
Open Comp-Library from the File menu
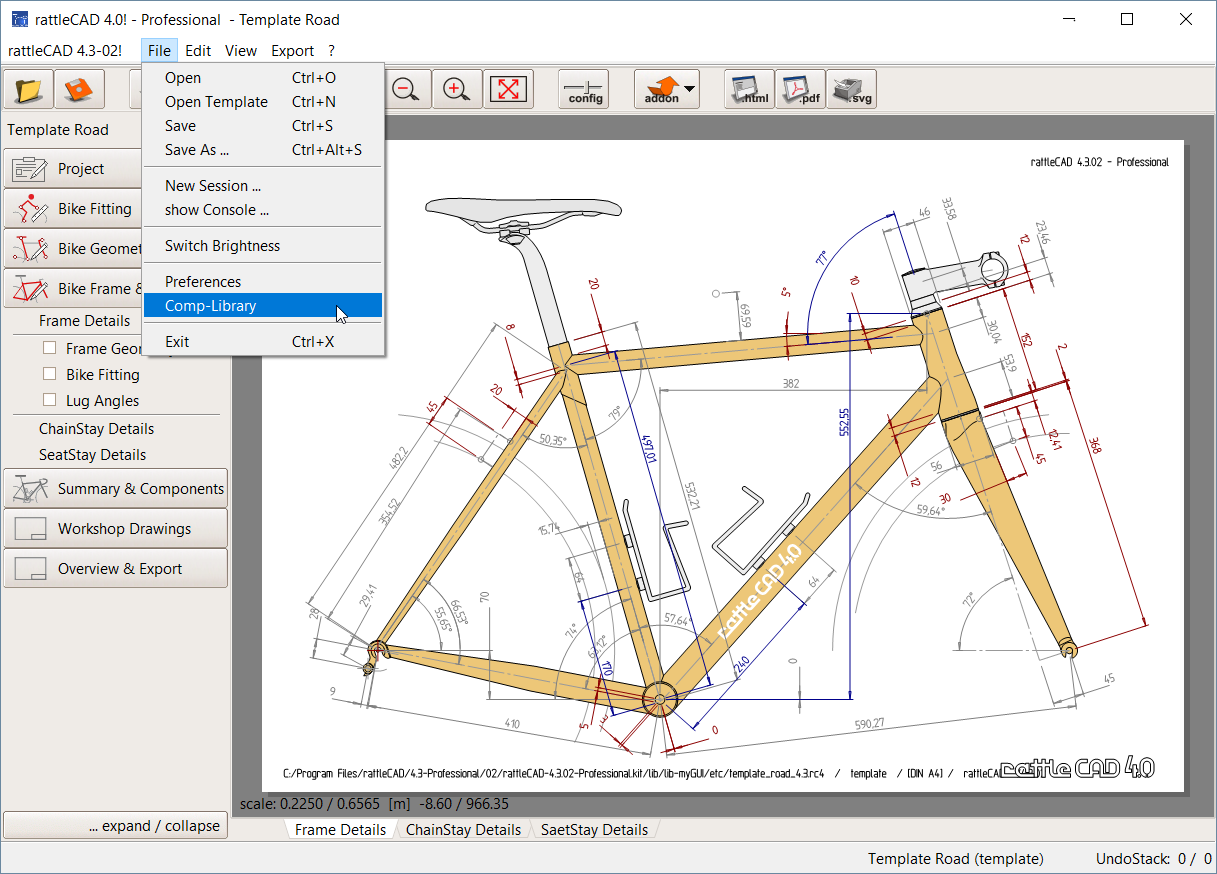pyautogui.click(x=264, y=306)
